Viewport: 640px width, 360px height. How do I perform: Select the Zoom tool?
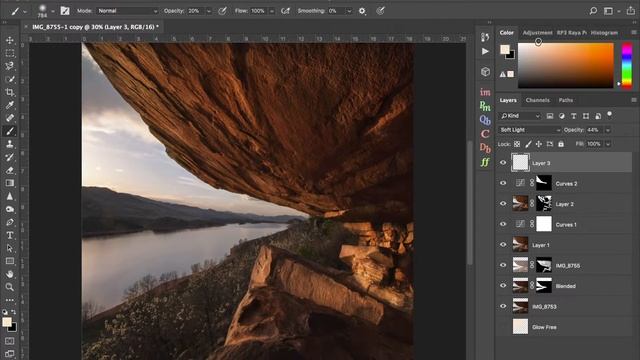click(x=9, y=287)
